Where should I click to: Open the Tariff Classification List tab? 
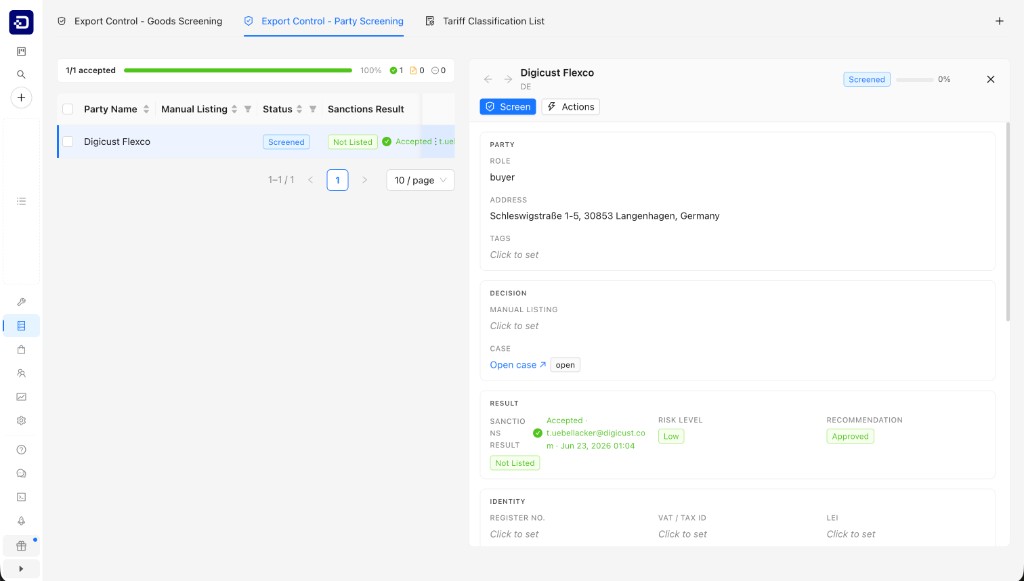pos(485,21)
